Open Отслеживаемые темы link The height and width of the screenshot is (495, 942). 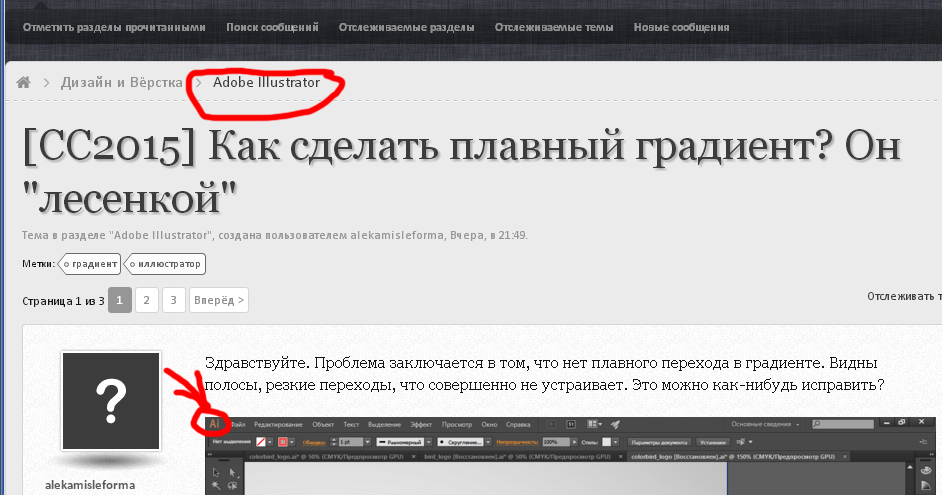pos(554,27)
